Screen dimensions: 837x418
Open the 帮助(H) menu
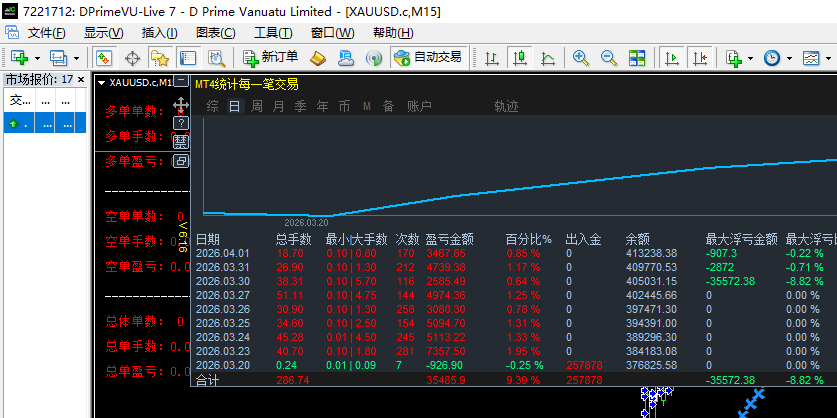pyautogui.click(x=393, y=33)
